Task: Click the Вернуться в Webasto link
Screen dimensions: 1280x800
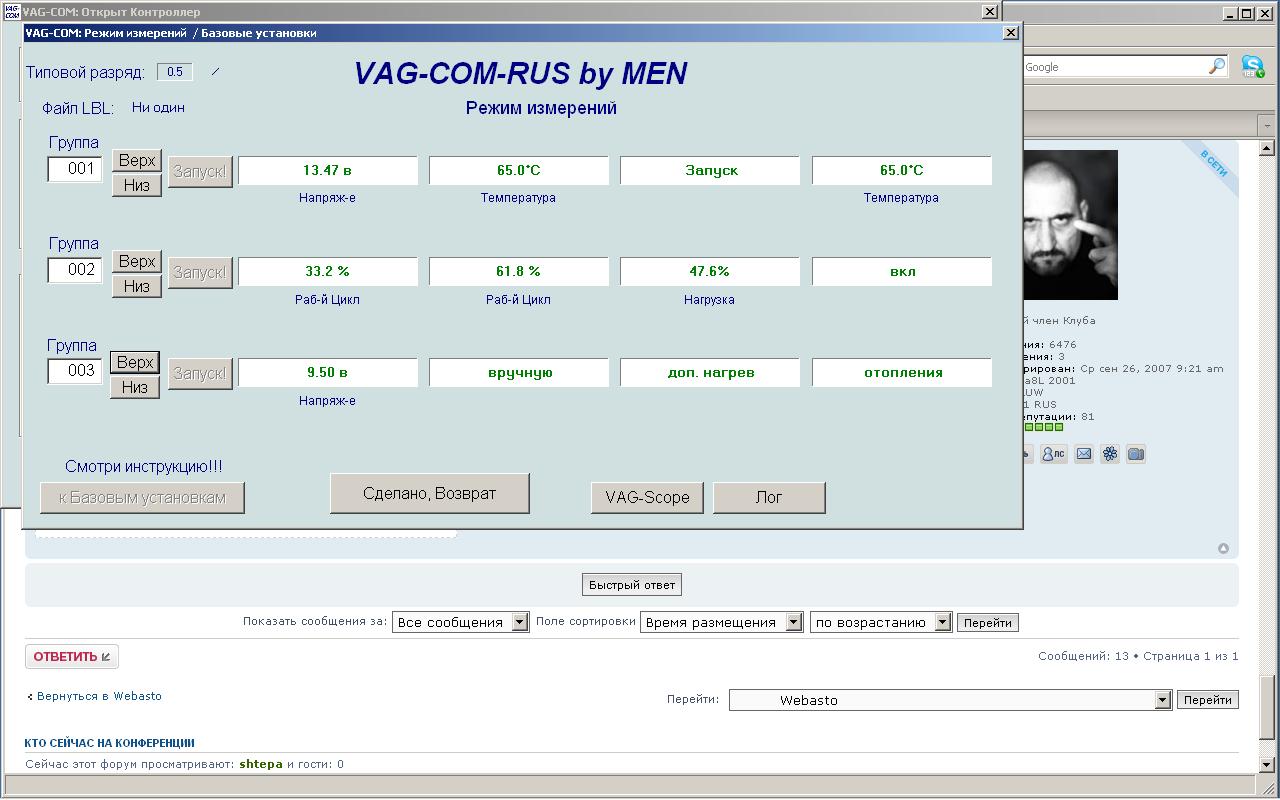Action: (x=98, y=696)
